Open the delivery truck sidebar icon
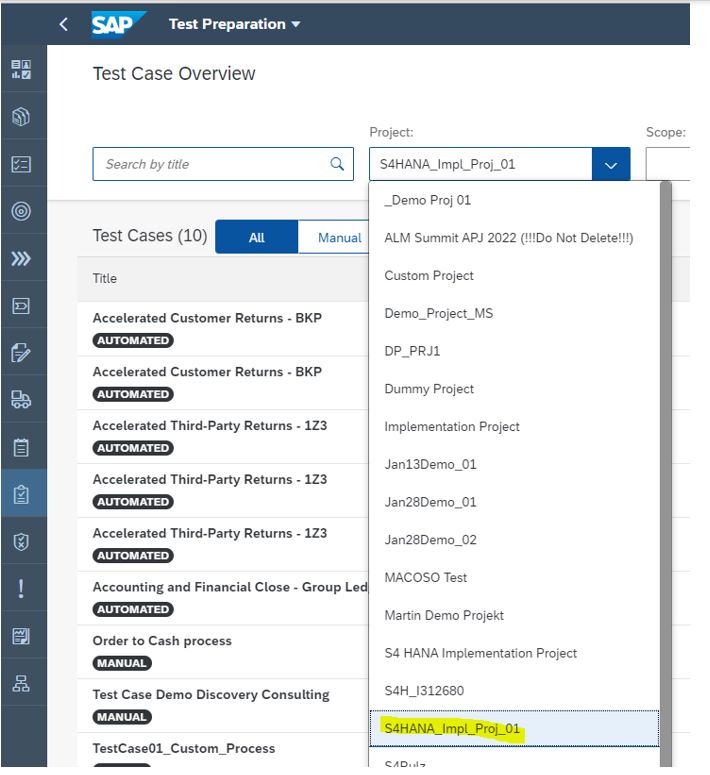 (21, 399)
